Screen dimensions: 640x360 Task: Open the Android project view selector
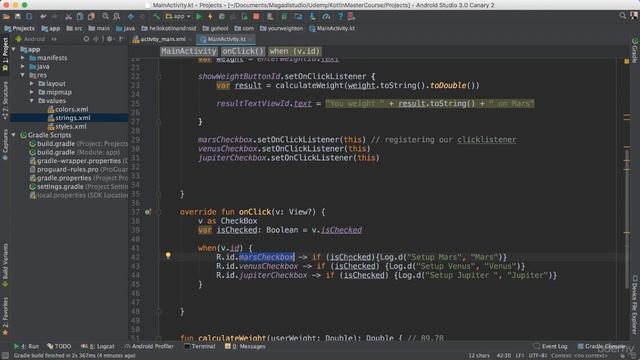click(36, 39)
